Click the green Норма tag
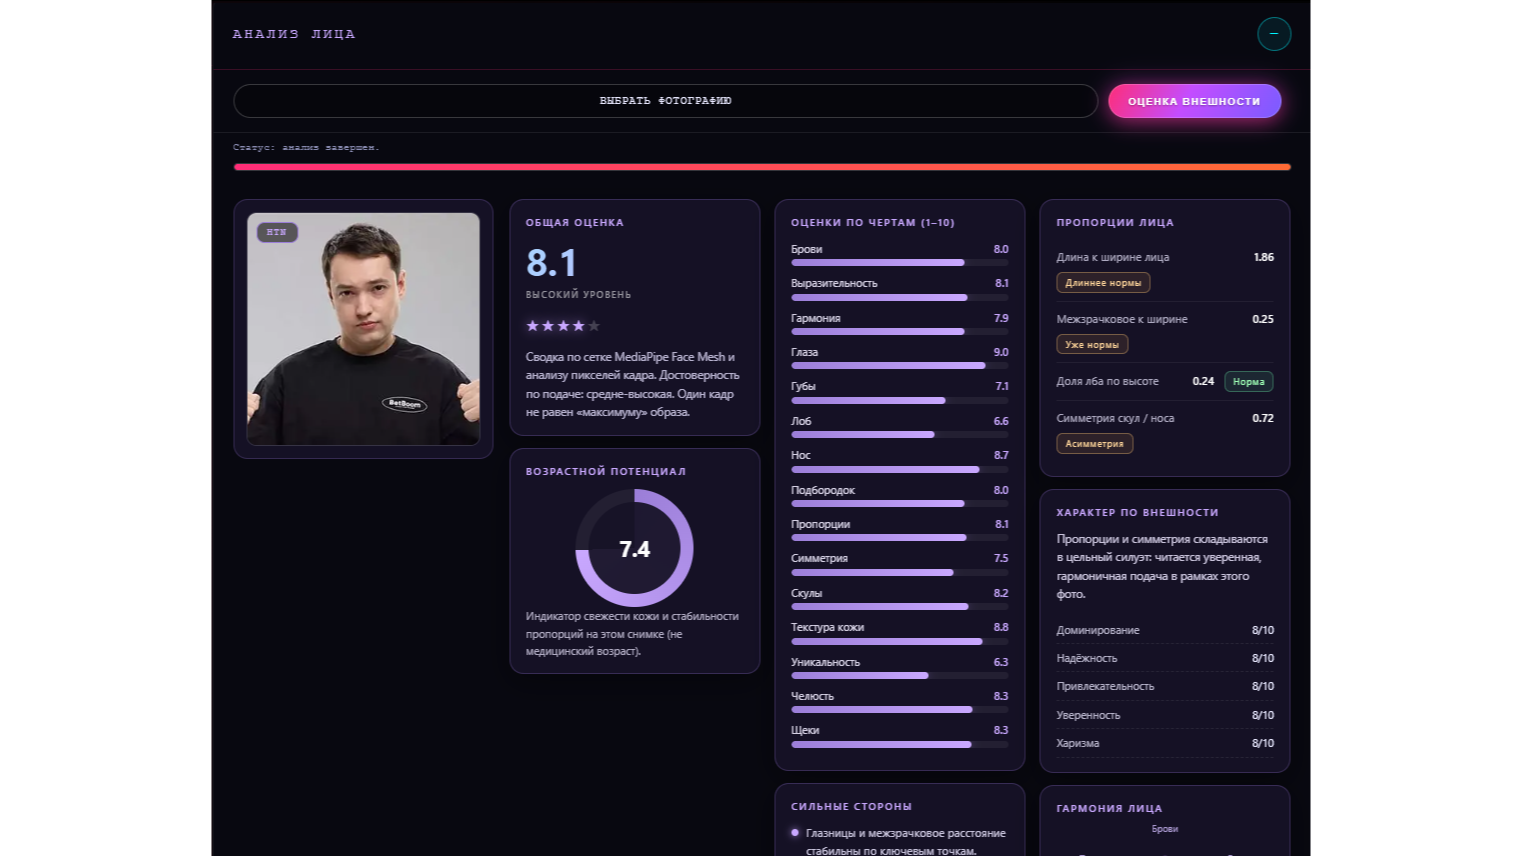This screenshot has width=1522, height=856. coord(1249,382)
